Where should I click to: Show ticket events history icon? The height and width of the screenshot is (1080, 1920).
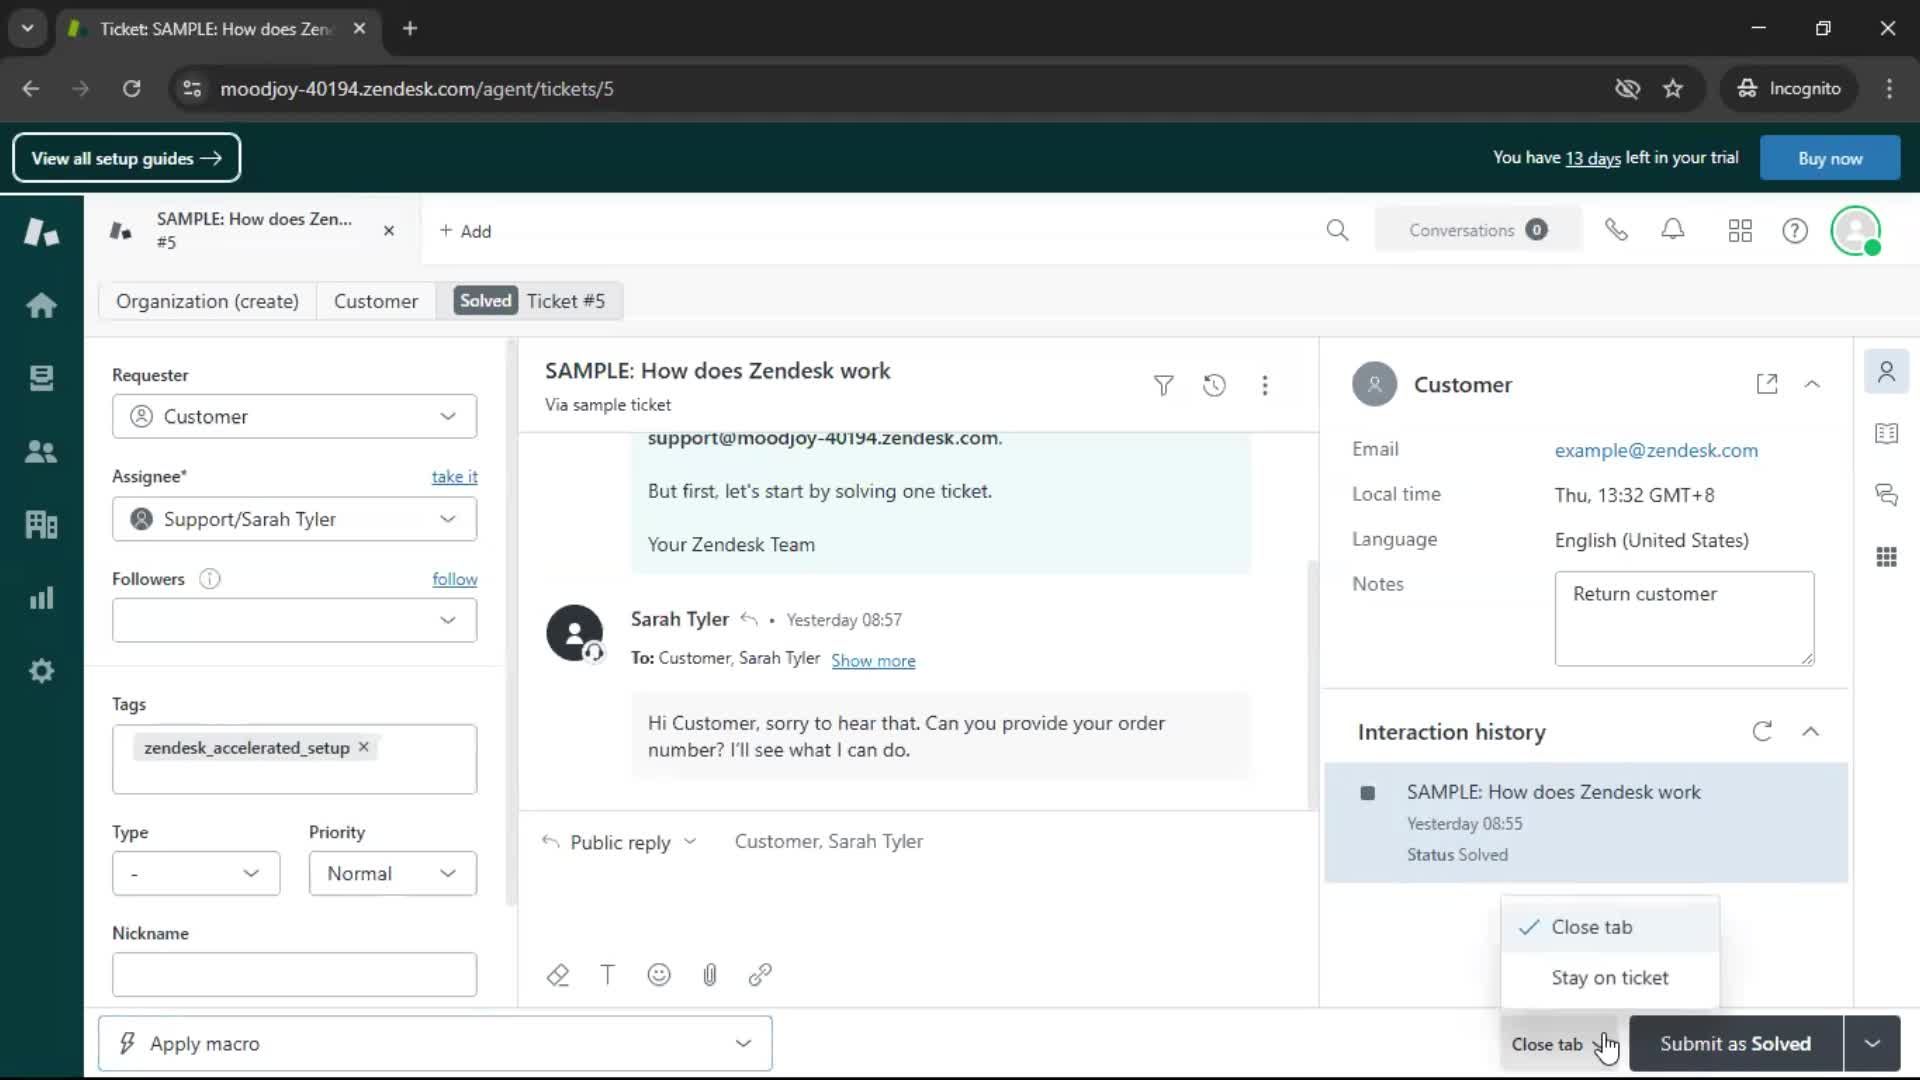1214,385
